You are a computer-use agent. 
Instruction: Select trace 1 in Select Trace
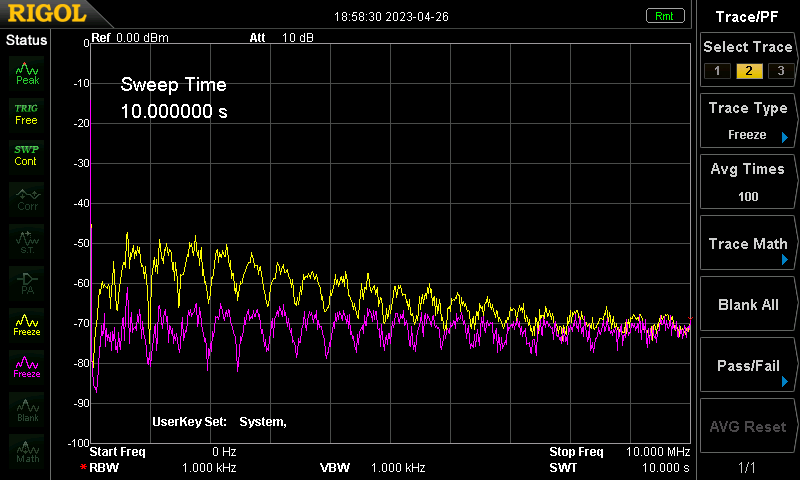[717, 71]
